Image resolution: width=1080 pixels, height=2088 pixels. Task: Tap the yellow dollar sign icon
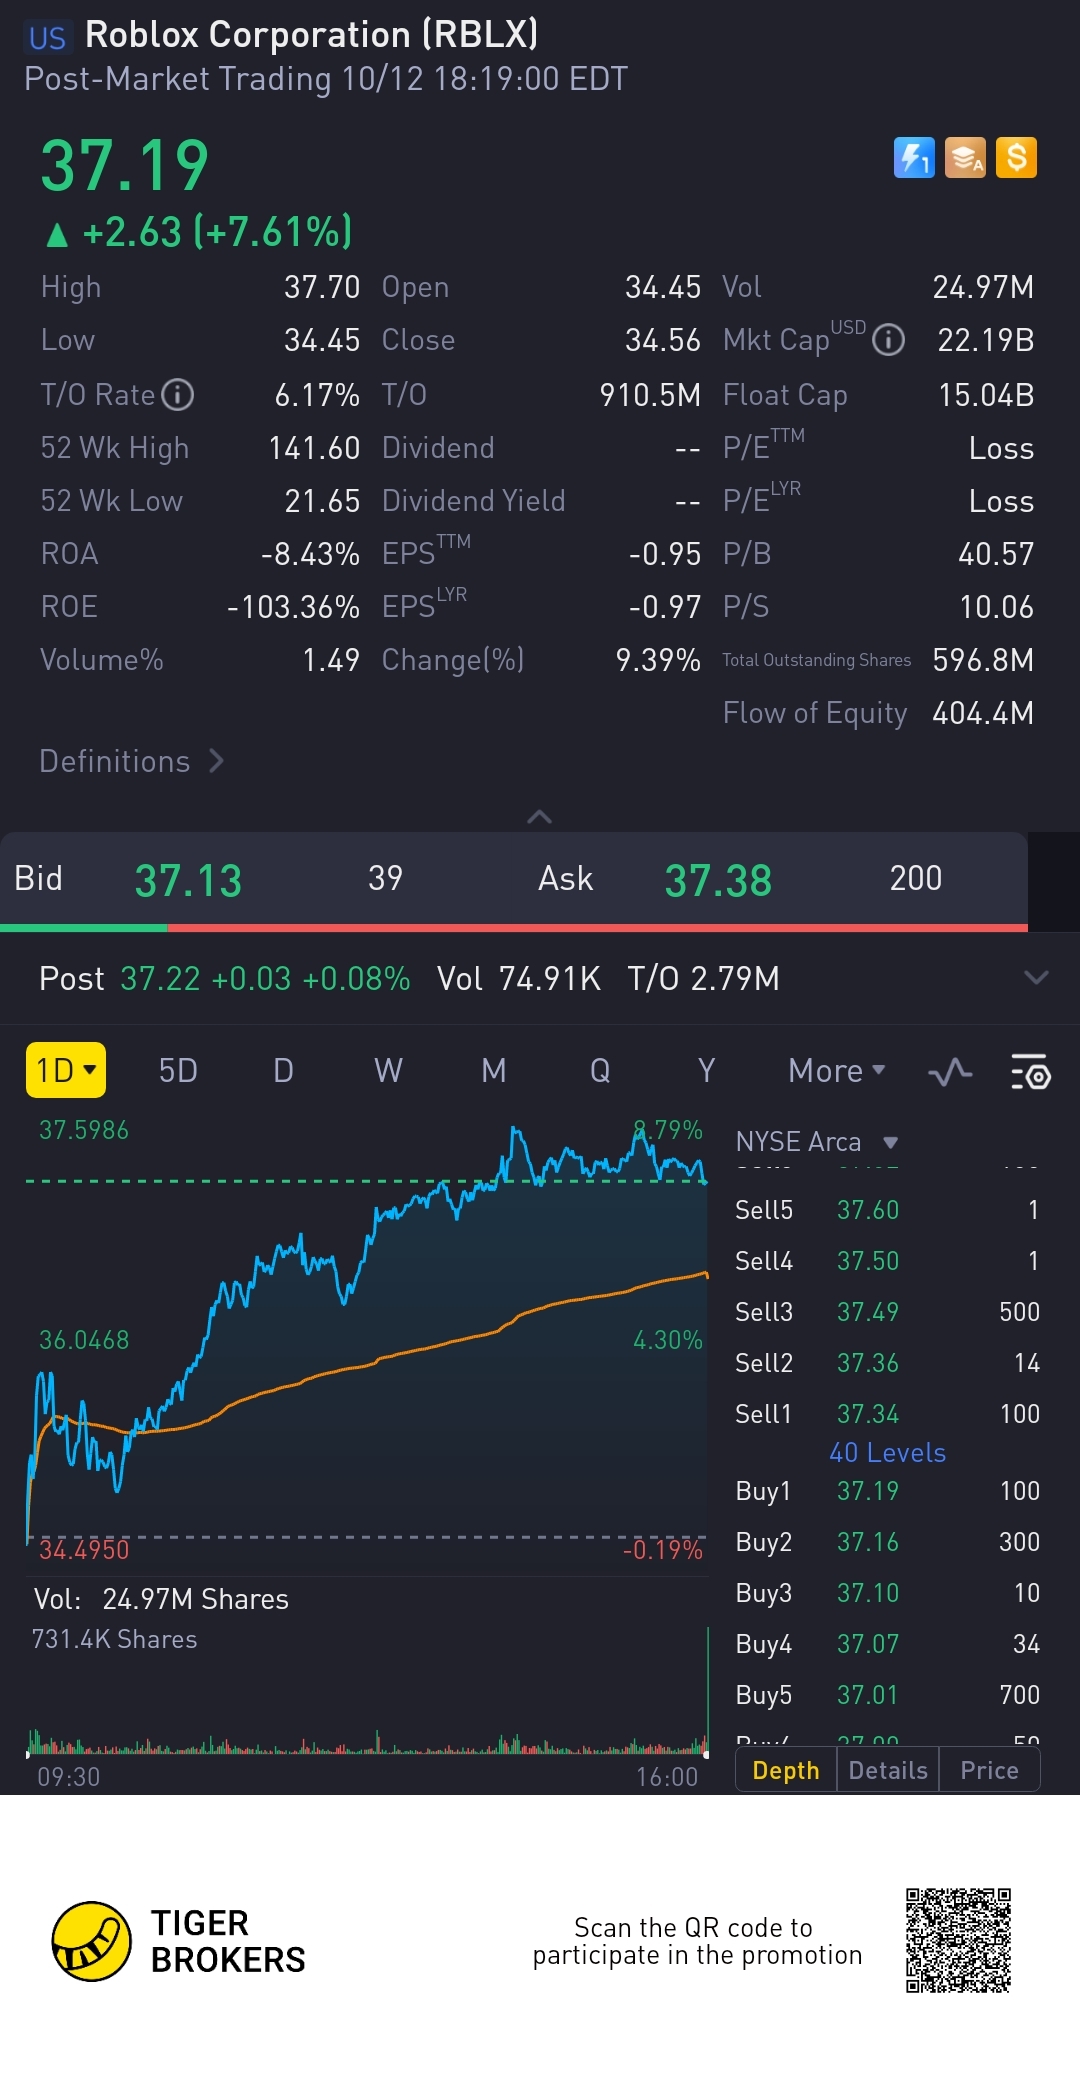(x=1016, y=158)
